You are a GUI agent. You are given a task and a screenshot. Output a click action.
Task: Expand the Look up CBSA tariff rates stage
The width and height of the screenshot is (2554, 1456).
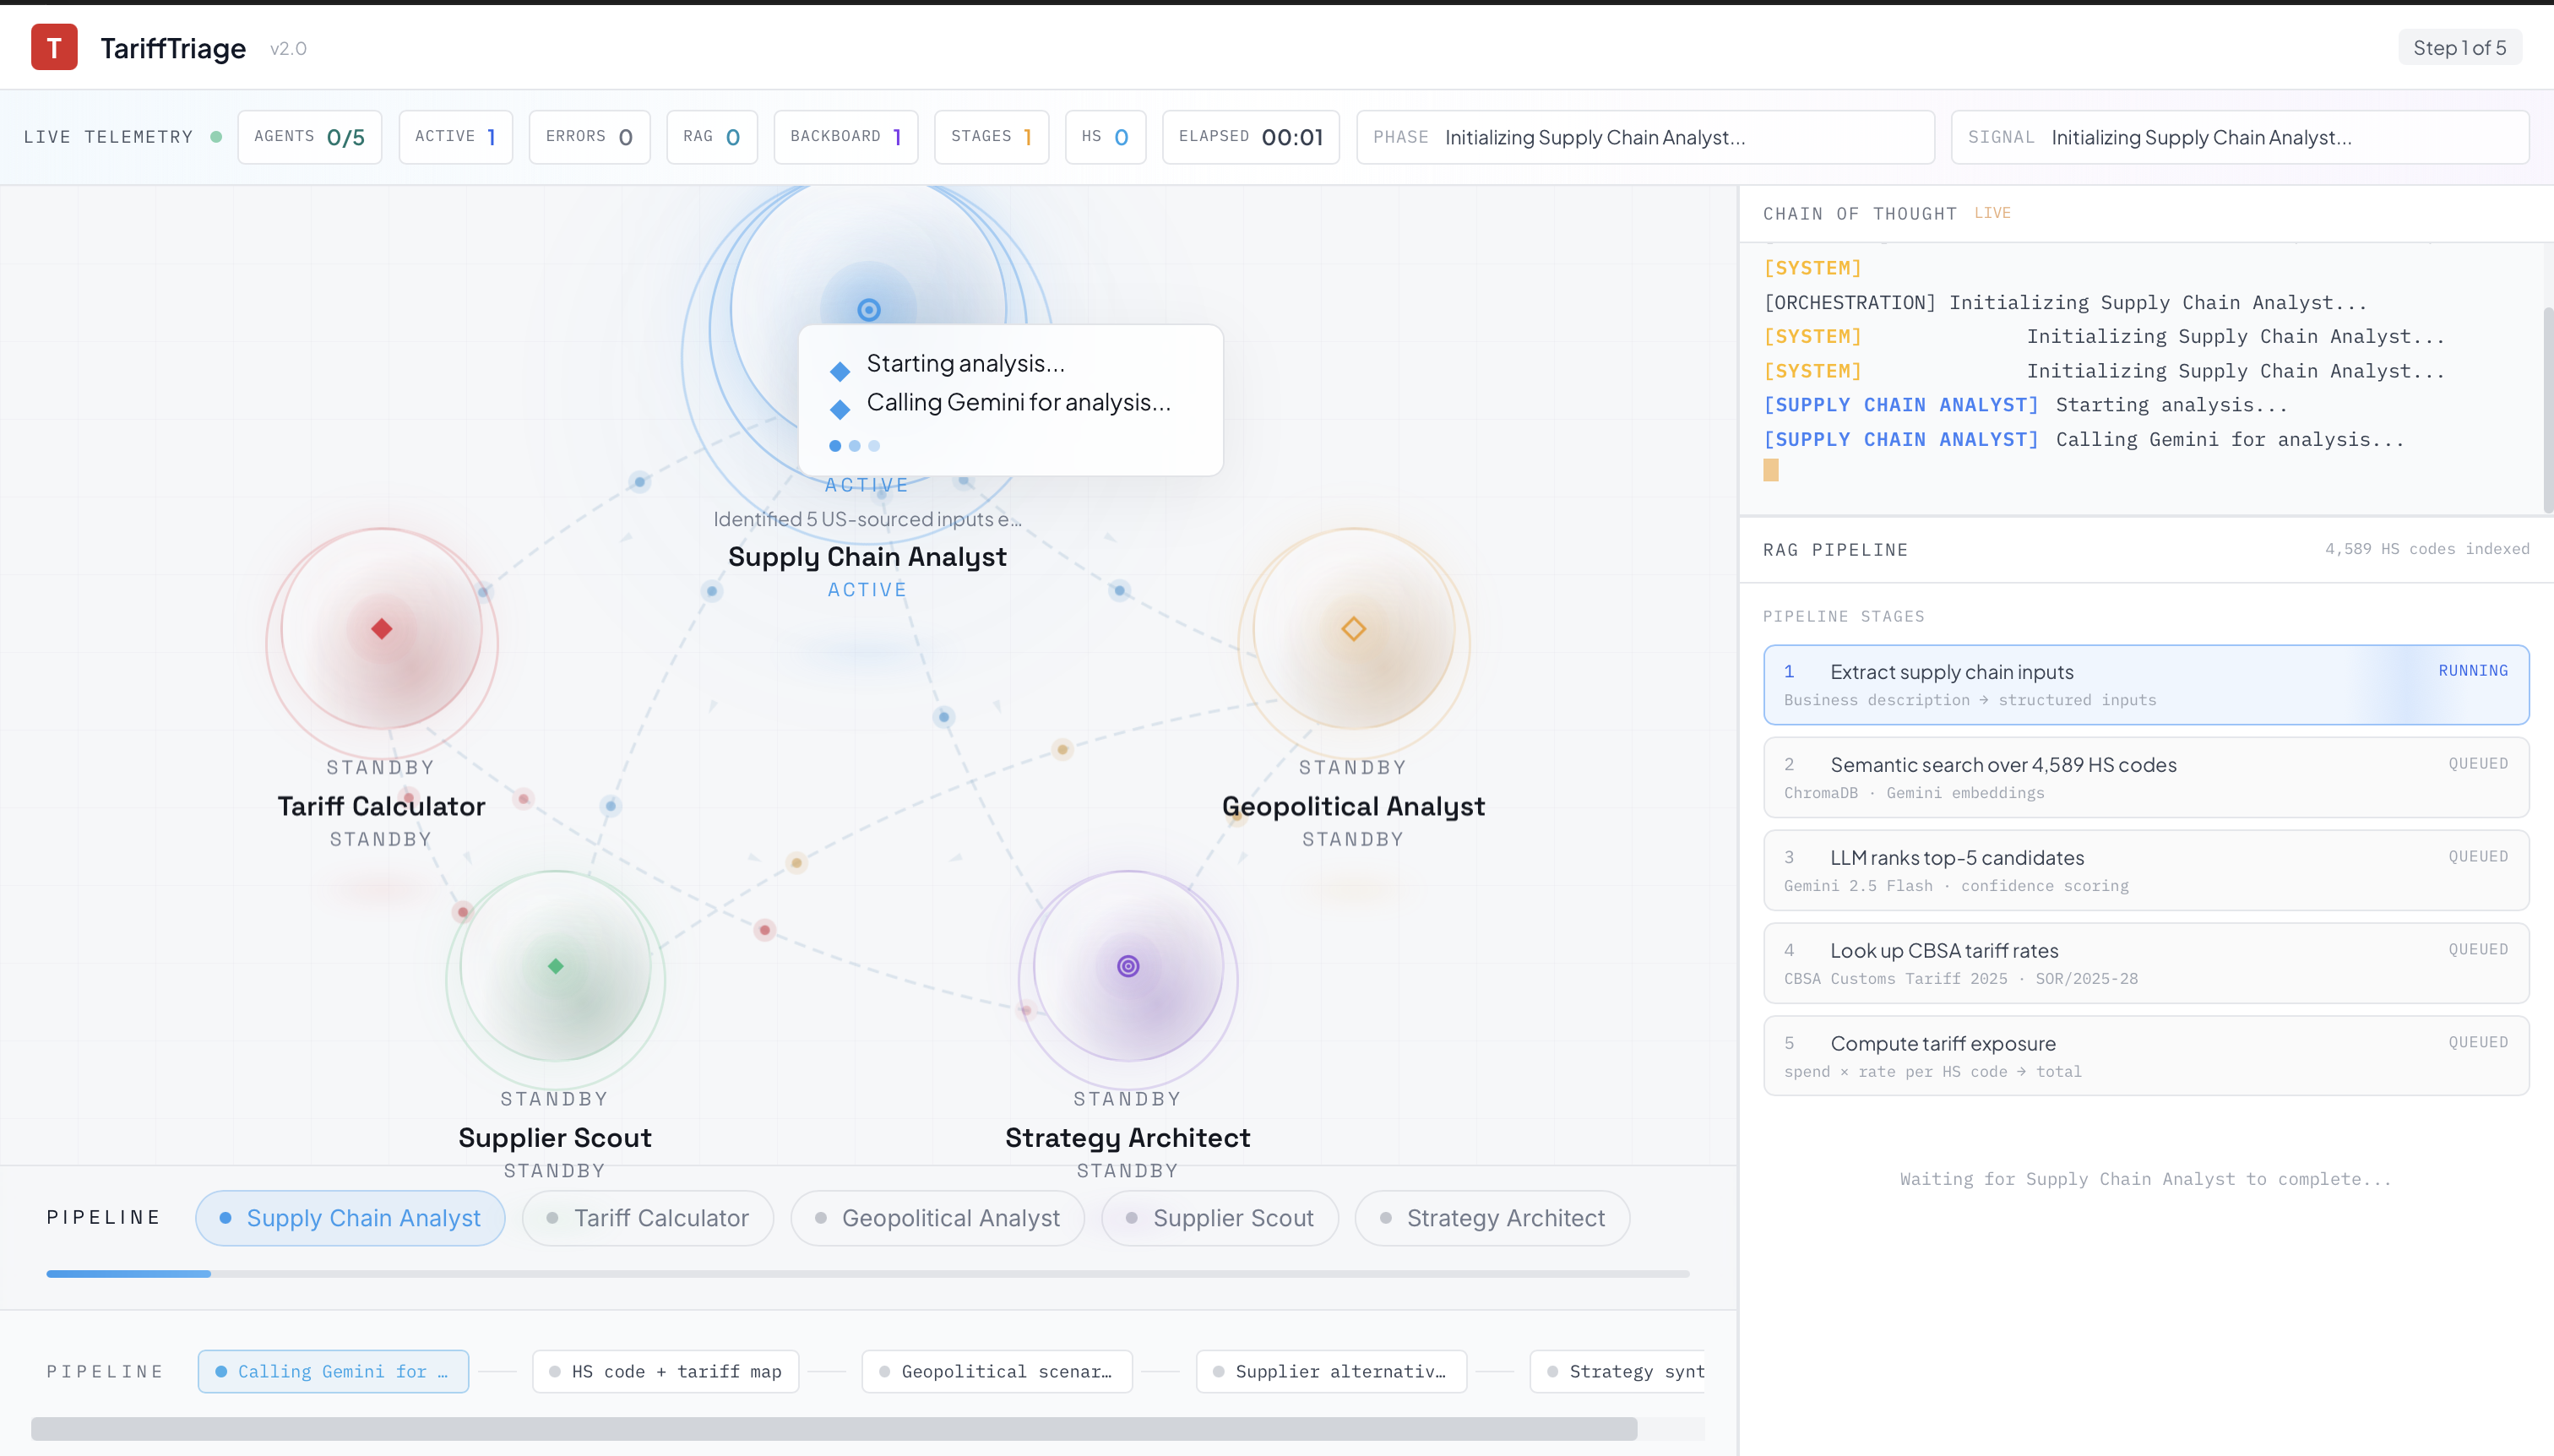click(x=2145, y=963)
